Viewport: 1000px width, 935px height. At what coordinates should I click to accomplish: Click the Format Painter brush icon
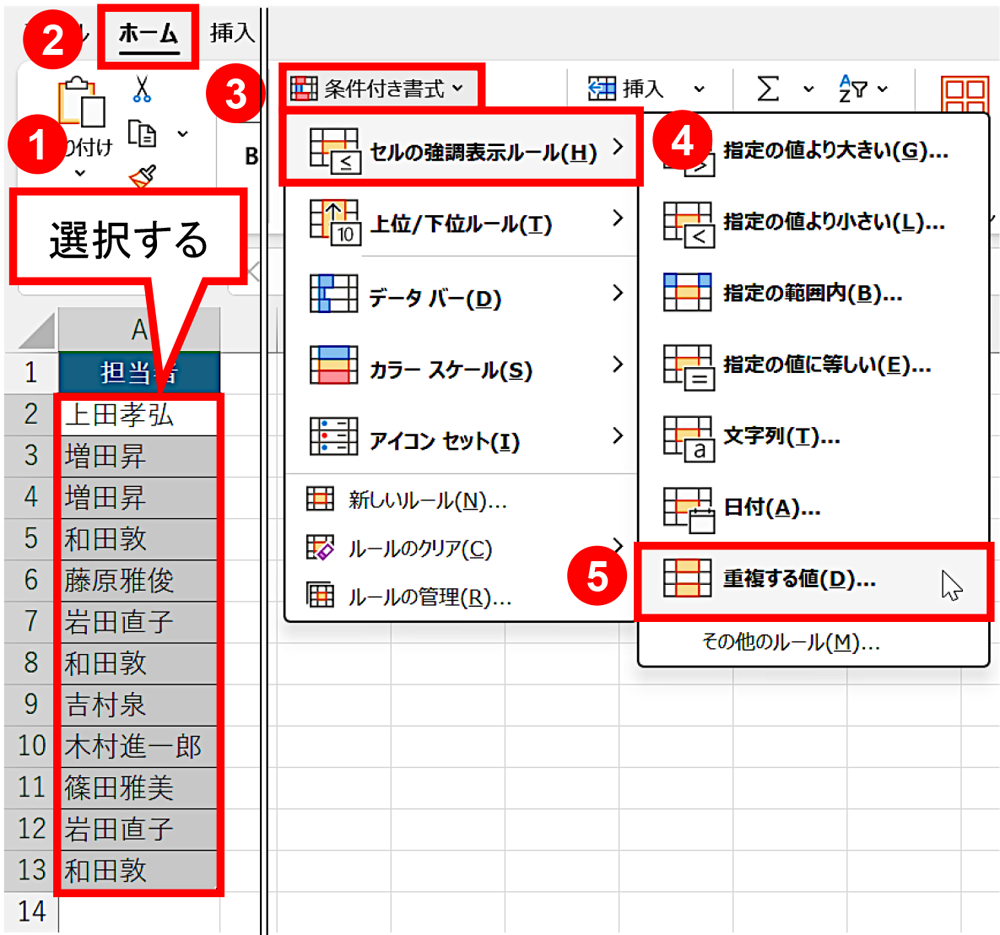point(143,176)
